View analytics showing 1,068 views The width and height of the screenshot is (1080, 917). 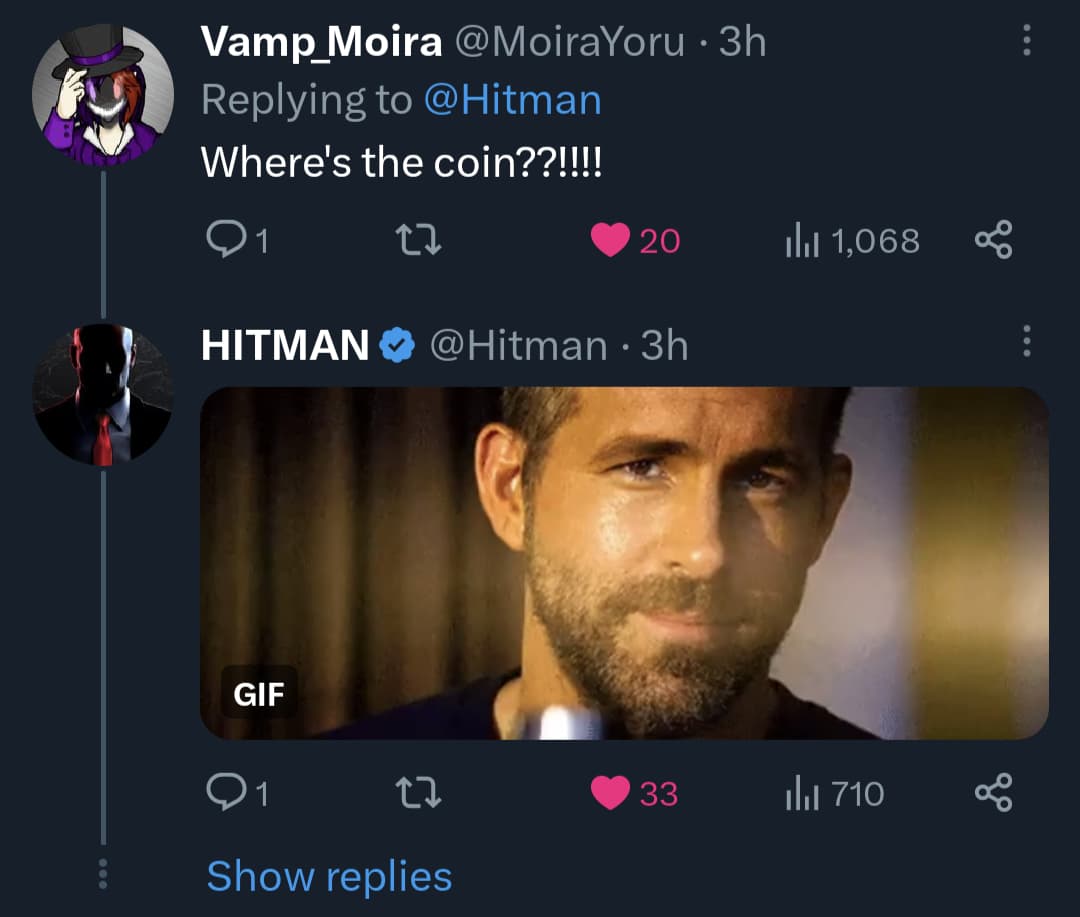[853, 240]
